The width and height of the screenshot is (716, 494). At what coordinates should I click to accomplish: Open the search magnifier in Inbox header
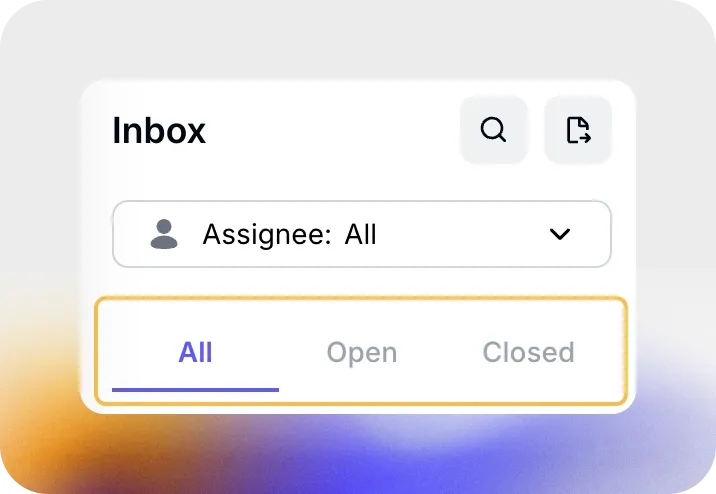[x=494, y=130]
